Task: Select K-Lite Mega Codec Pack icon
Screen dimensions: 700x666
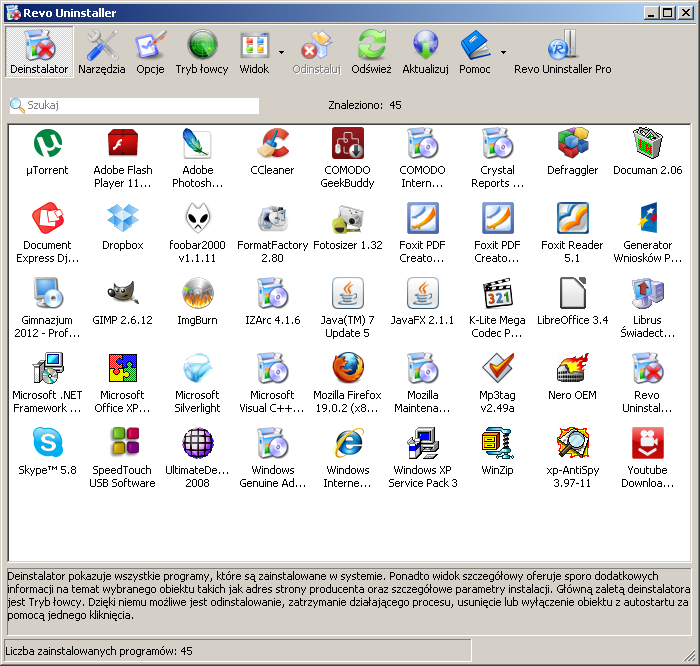Action: pos(498,294)
